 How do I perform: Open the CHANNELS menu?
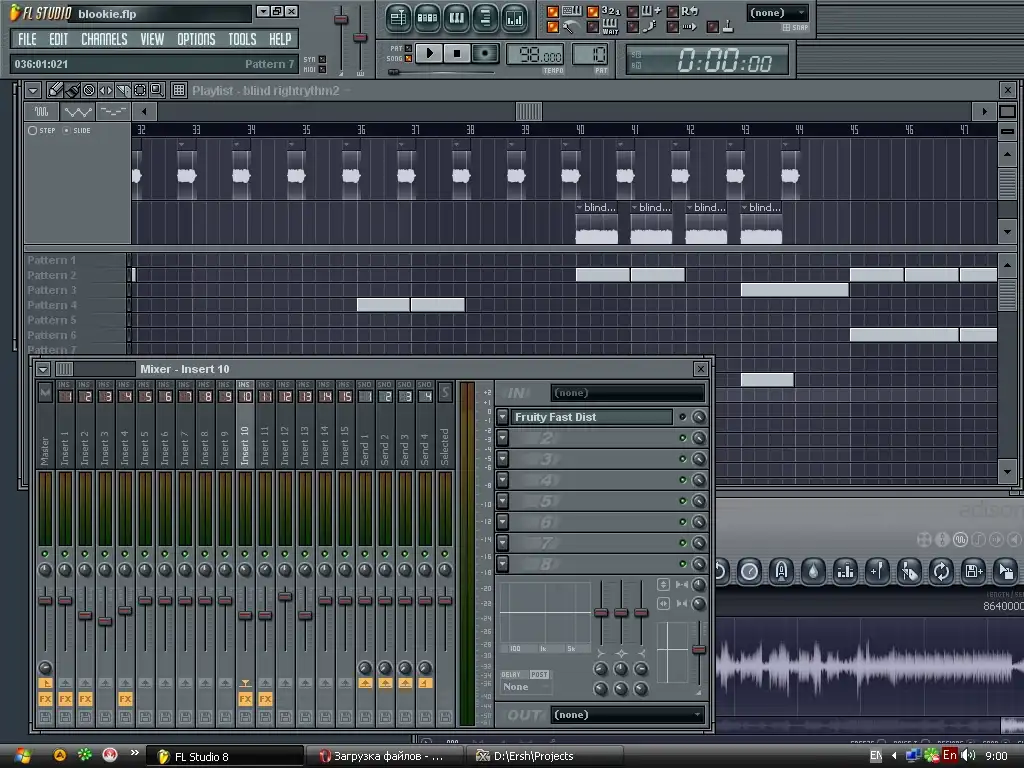[104, 39]
